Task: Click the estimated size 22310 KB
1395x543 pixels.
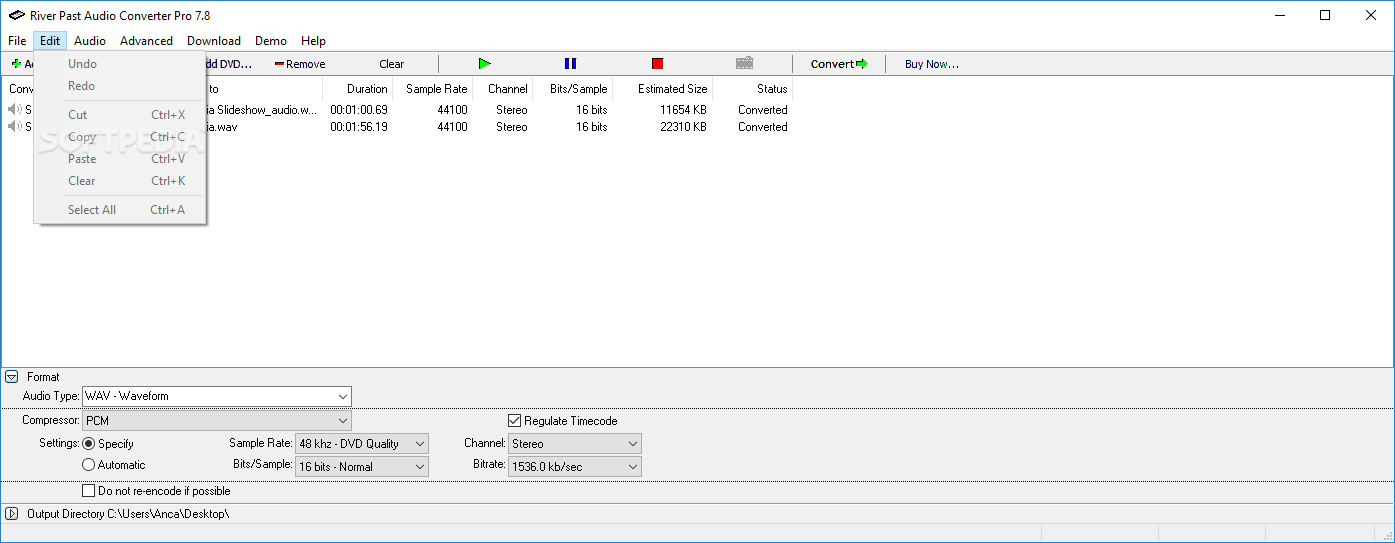Action: (683, 127)
